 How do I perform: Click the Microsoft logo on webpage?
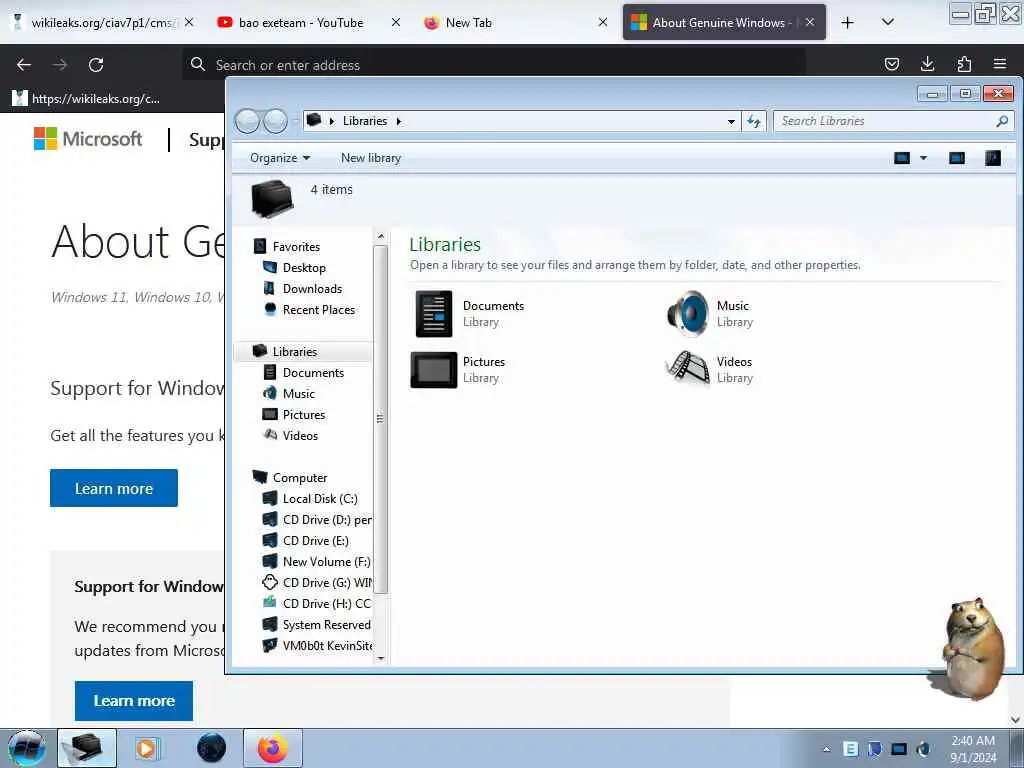click(x=88, y=139)
